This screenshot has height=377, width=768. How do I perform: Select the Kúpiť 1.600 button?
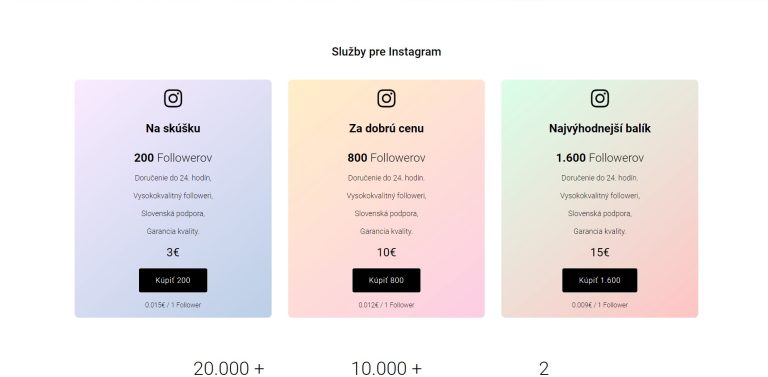coord(600,280)
